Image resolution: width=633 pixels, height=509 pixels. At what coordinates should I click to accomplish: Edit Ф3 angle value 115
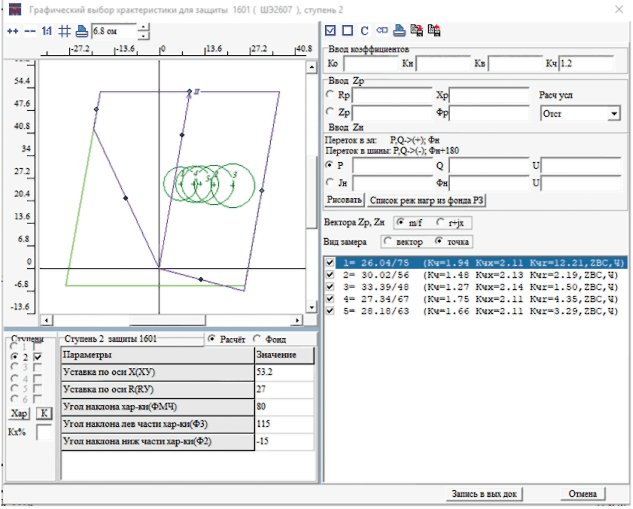pyautogui.click(x=284, y=424)
